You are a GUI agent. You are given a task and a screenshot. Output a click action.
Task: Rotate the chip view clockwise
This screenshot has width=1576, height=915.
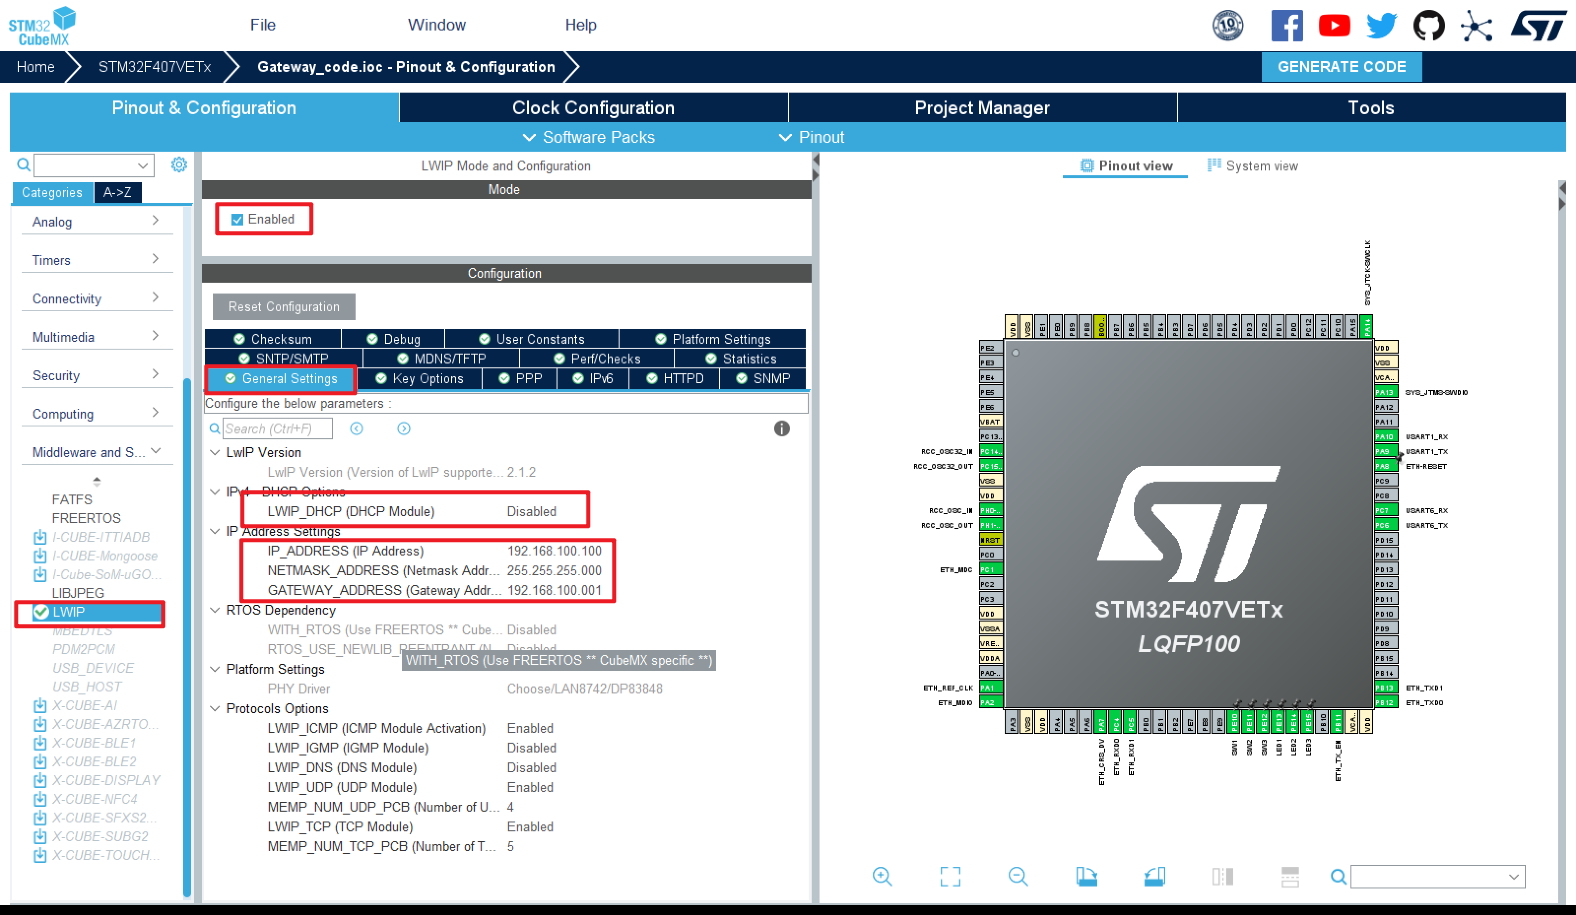click(x=1086, y=876)
